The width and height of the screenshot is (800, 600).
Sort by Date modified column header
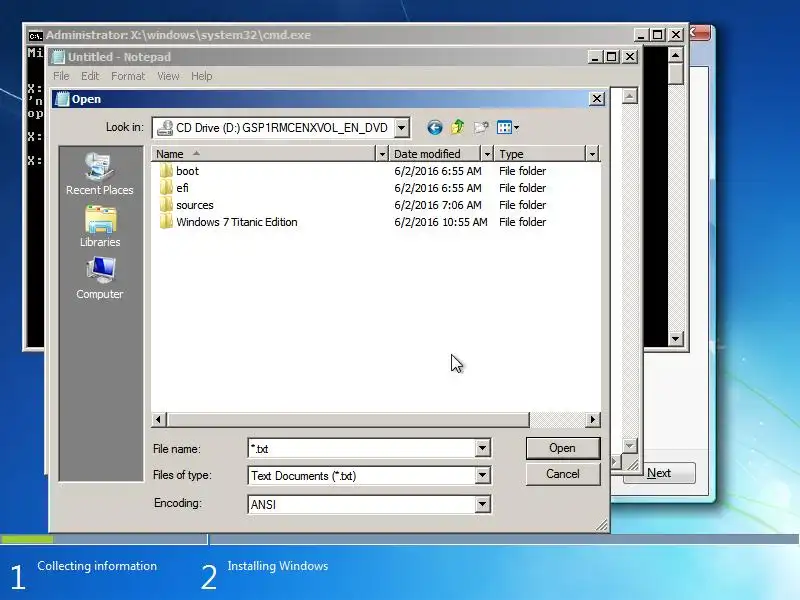(x=435, y=154)
